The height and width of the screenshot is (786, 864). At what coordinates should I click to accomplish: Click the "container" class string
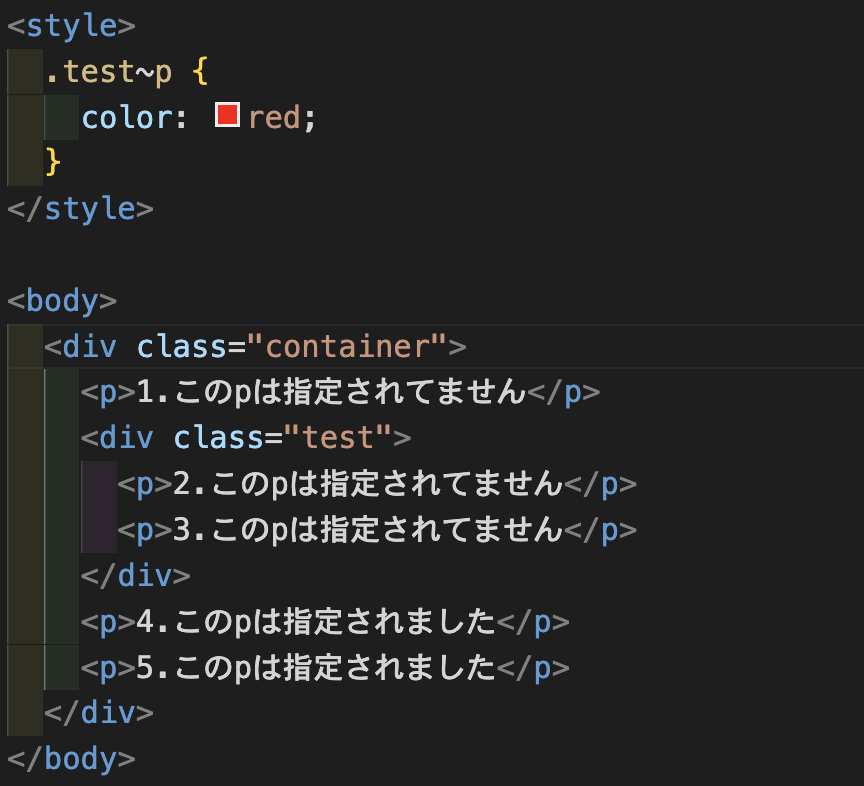point(346,347)
